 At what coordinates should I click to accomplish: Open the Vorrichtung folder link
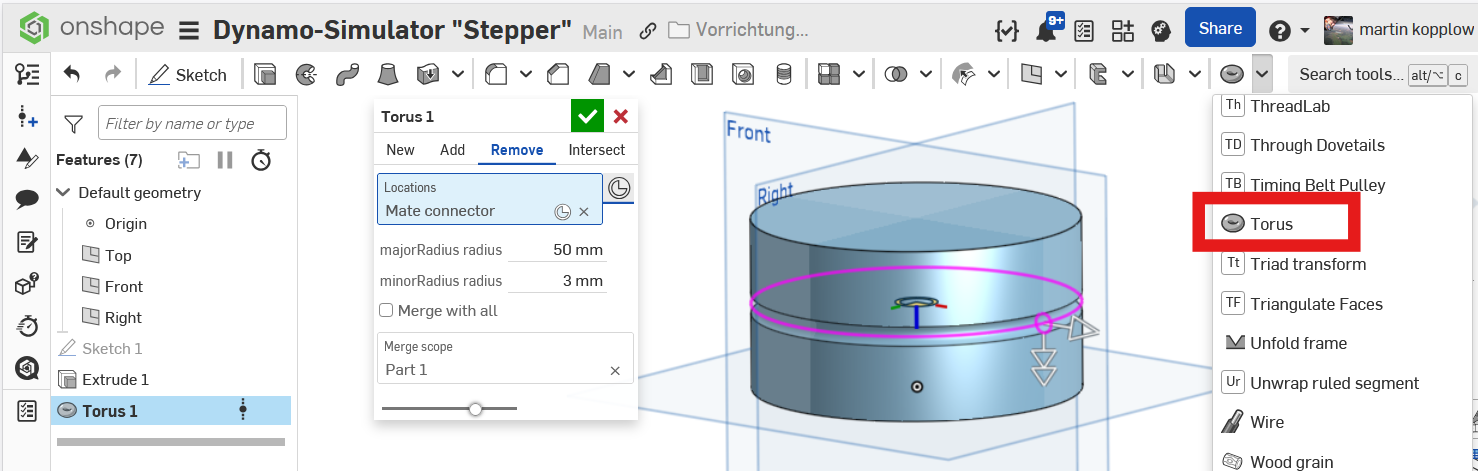pos(738,30)
